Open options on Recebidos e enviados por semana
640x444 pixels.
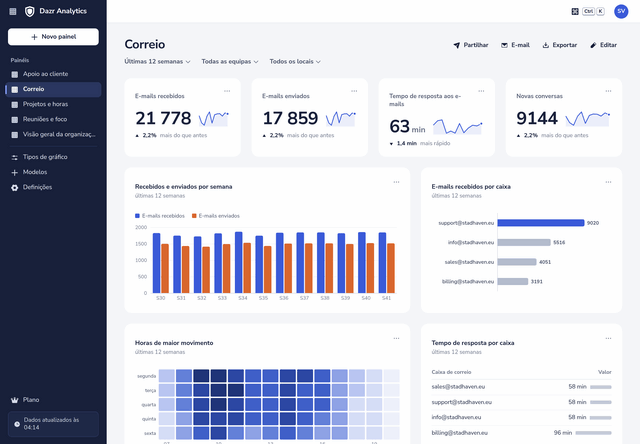396,182
